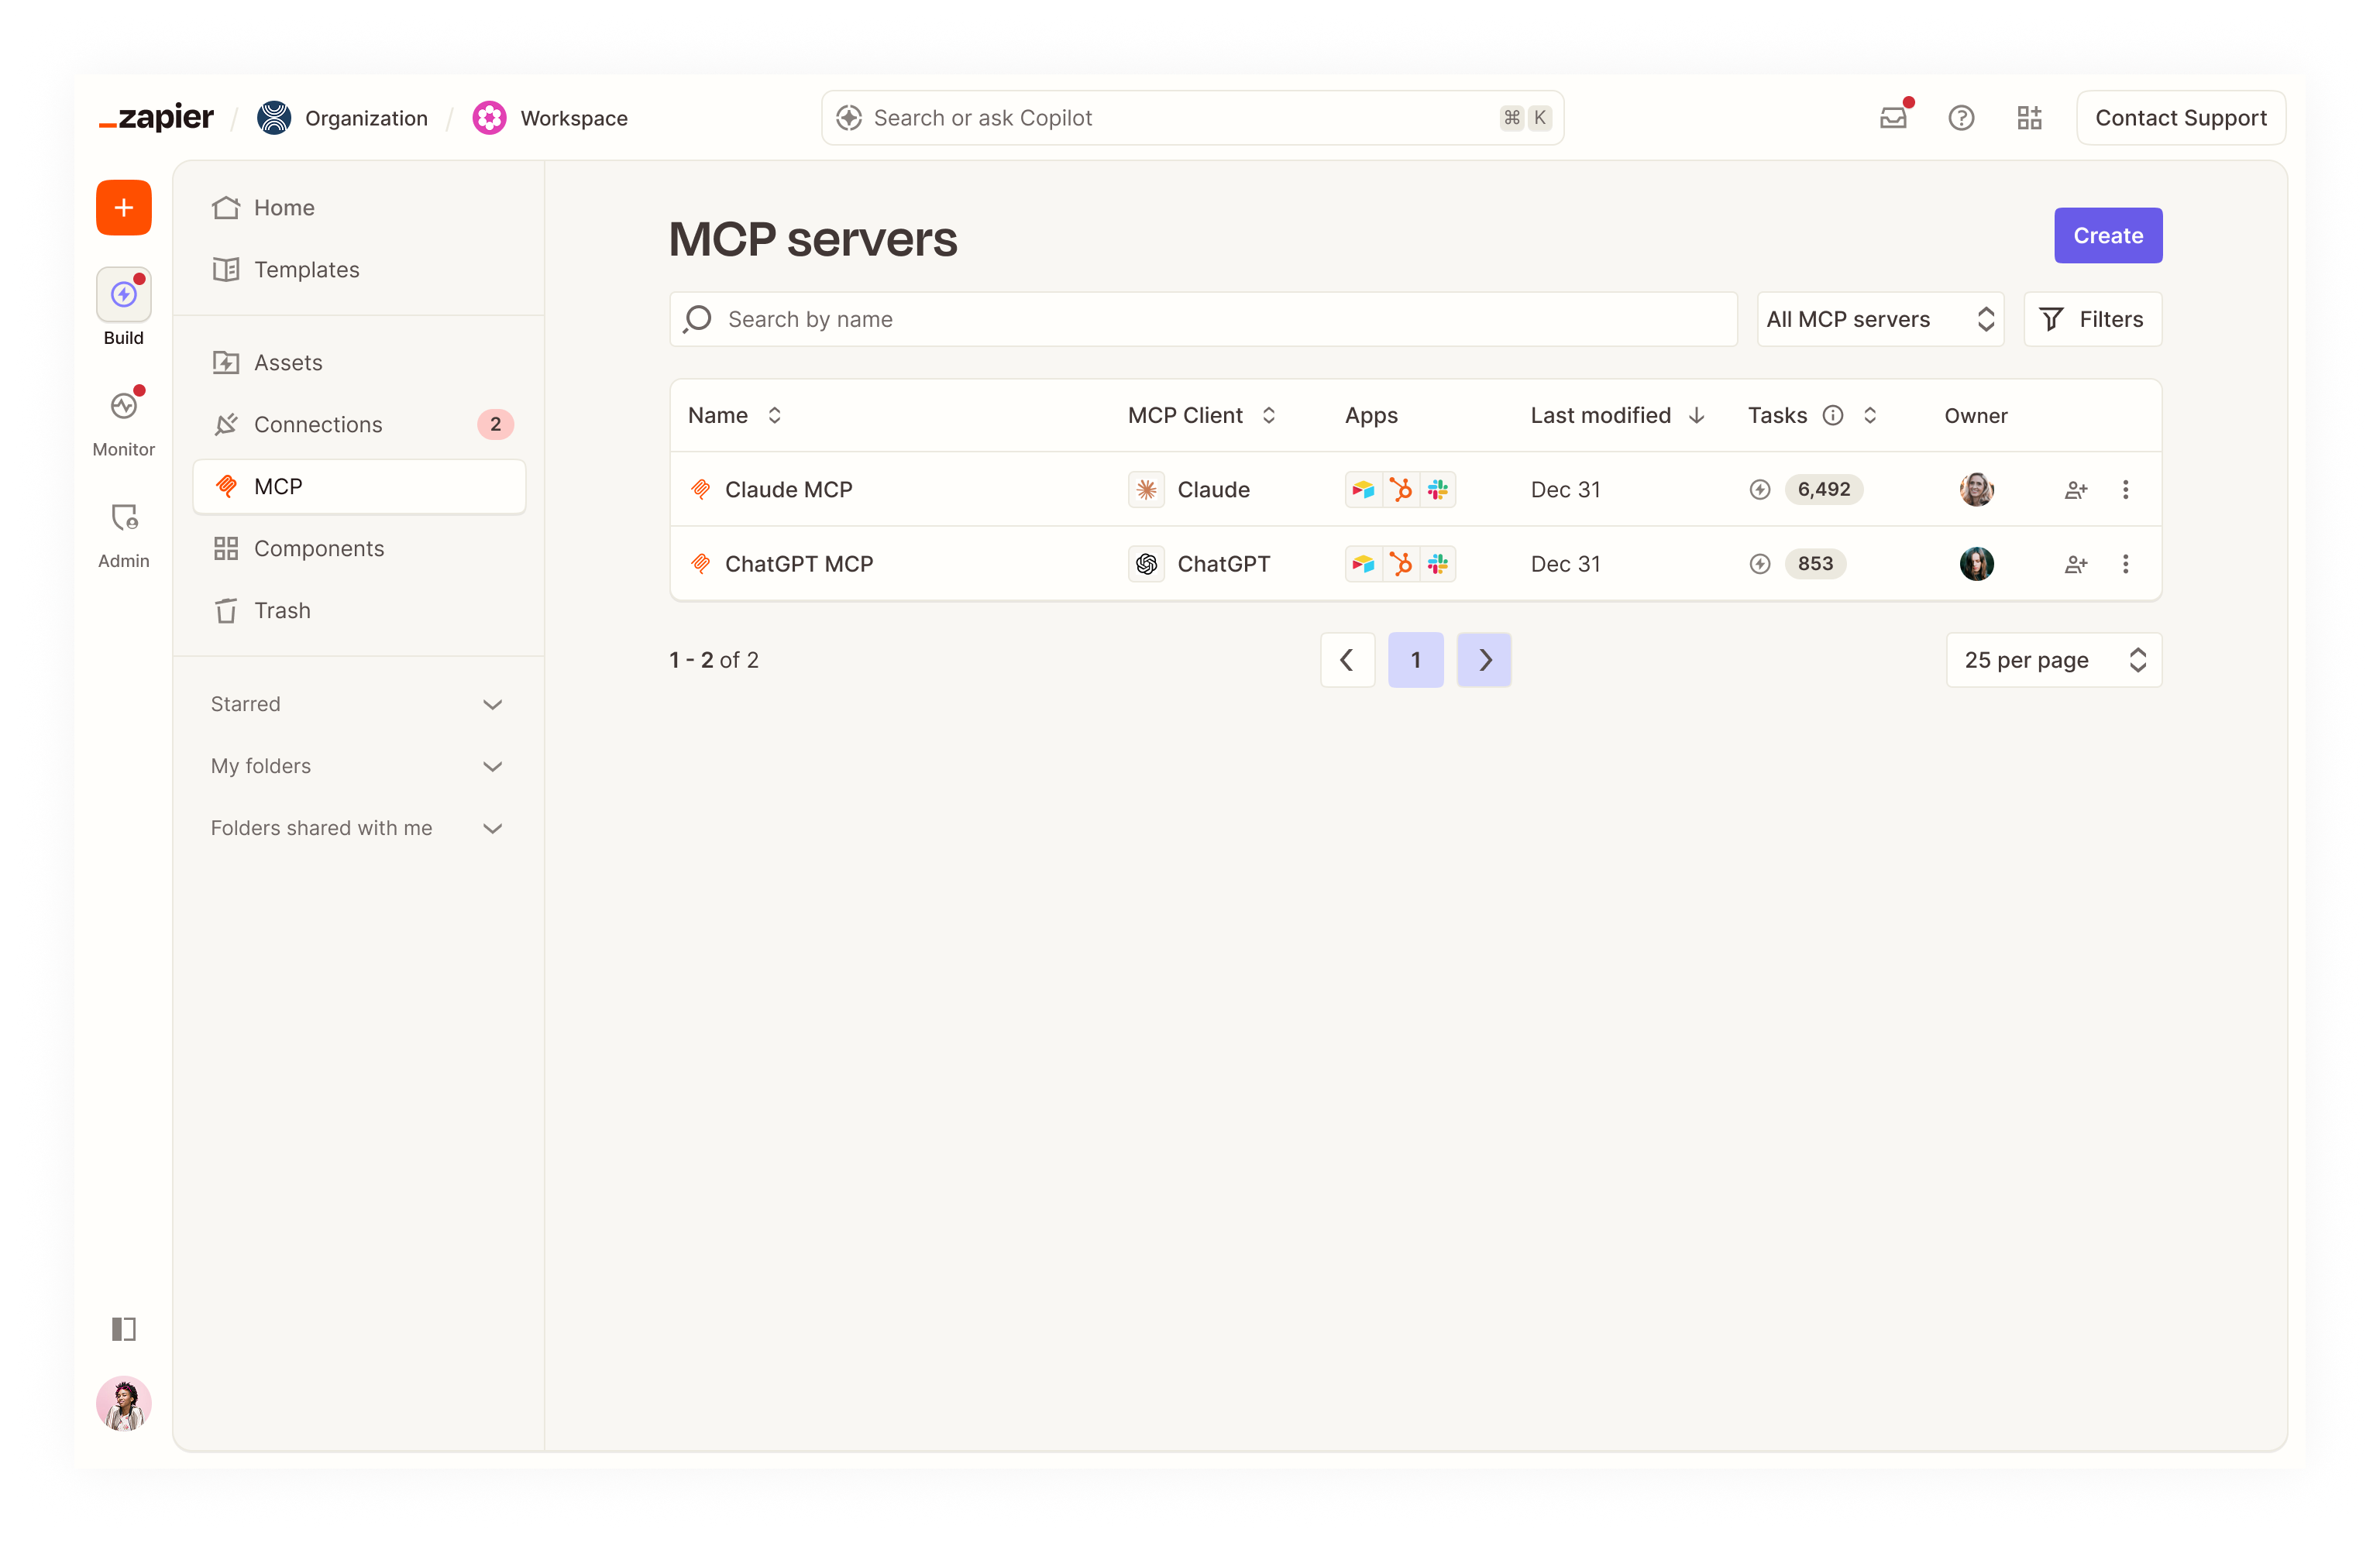Click HubSpot app icon in Claude MCP row
The height and width of the screenshot is (1543, 2380).
[1400, 490]
